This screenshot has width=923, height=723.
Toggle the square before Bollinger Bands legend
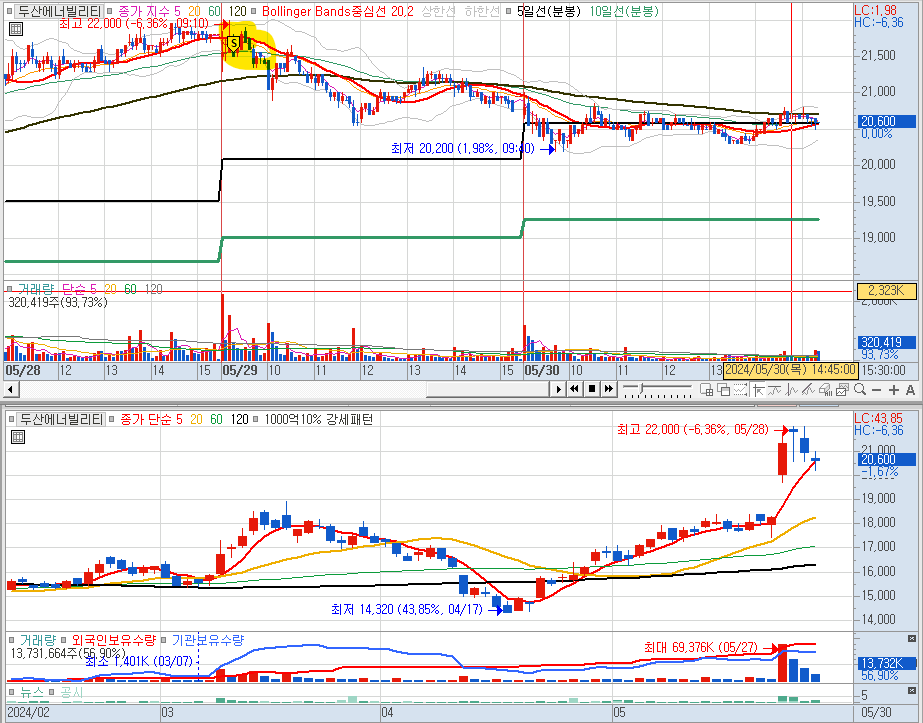(x=254, y=11)
